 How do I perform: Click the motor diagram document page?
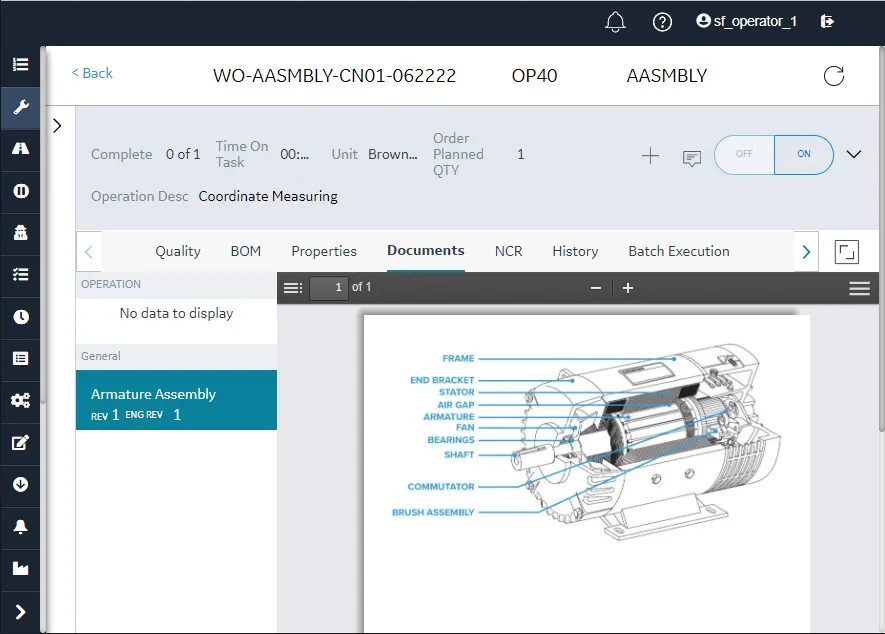click(586, 473)
